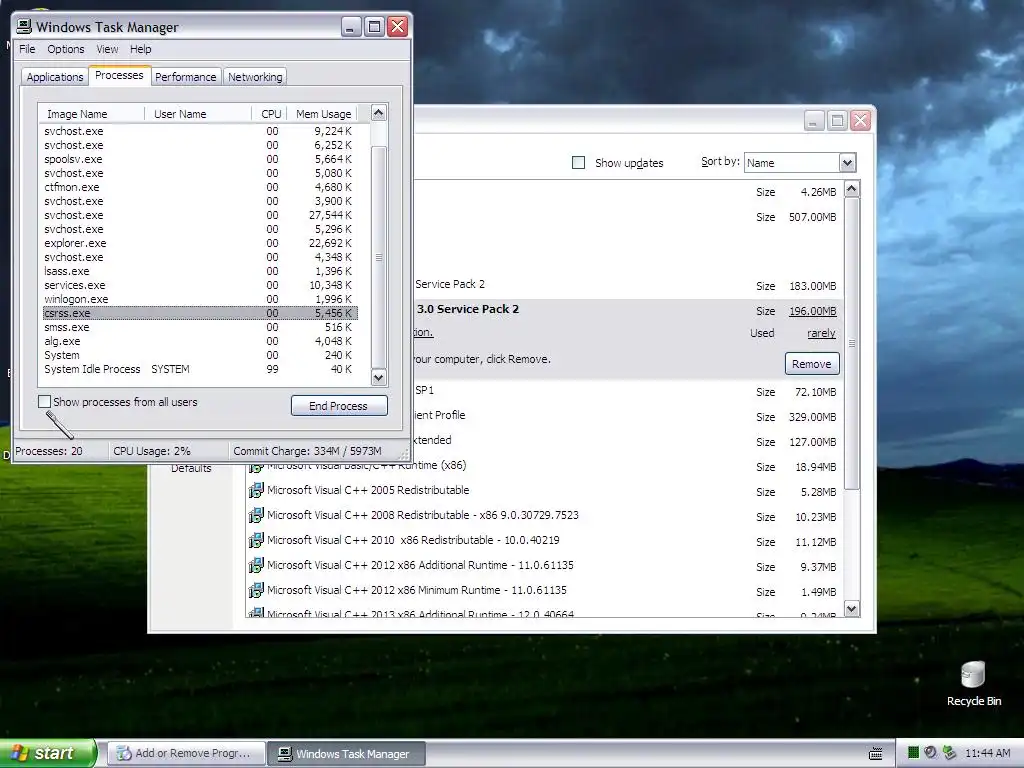Click the rarely used link

click(x=821, y=333)
